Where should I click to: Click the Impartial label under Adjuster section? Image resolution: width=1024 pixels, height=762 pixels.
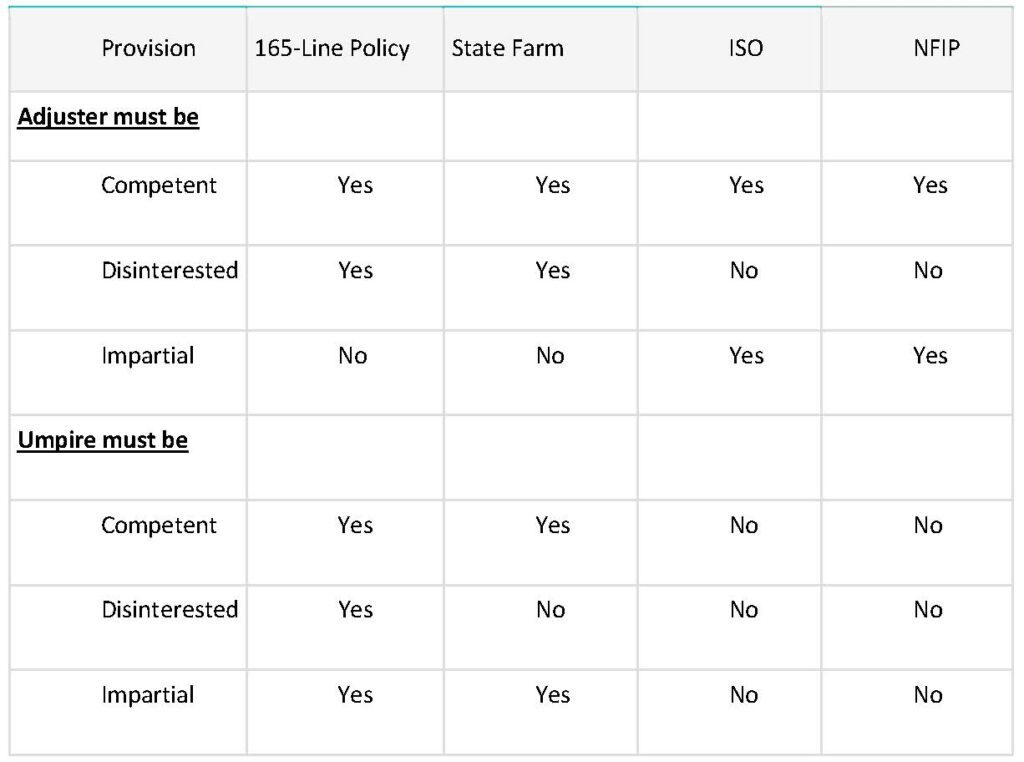(147, 355)
